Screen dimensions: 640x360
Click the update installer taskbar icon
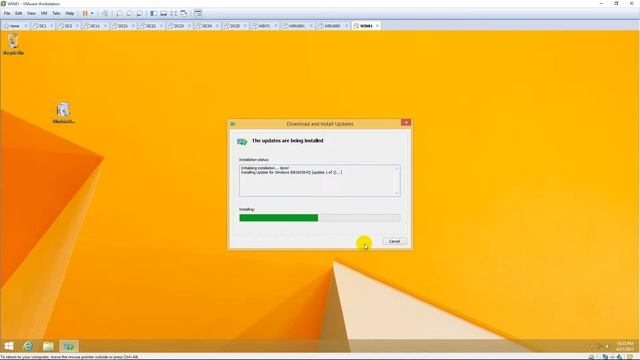click(x=69, y=346)
